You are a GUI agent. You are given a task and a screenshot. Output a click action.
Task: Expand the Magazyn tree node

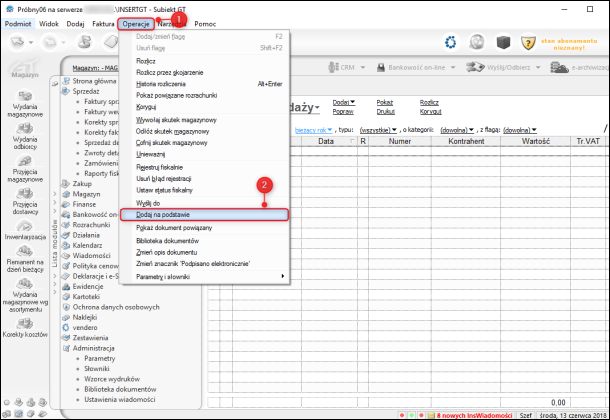click(x=54, y=194)
